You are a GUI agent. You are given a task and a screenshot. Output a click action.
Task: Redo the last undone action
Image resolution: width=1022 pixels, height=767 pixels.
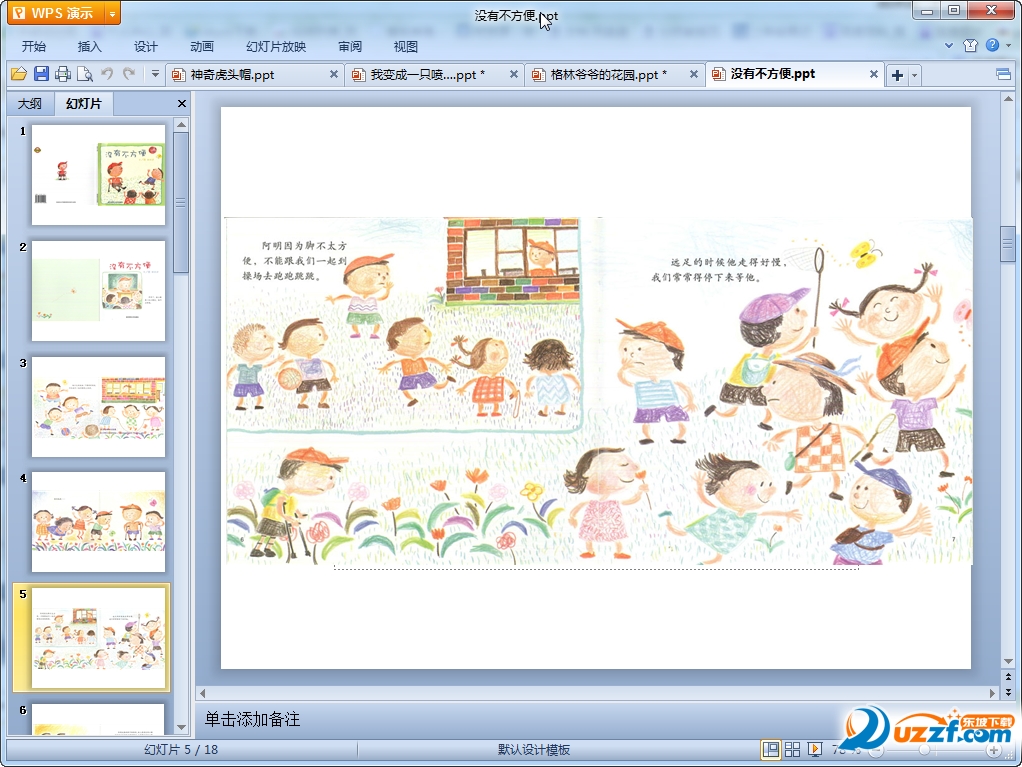point(129,74)
